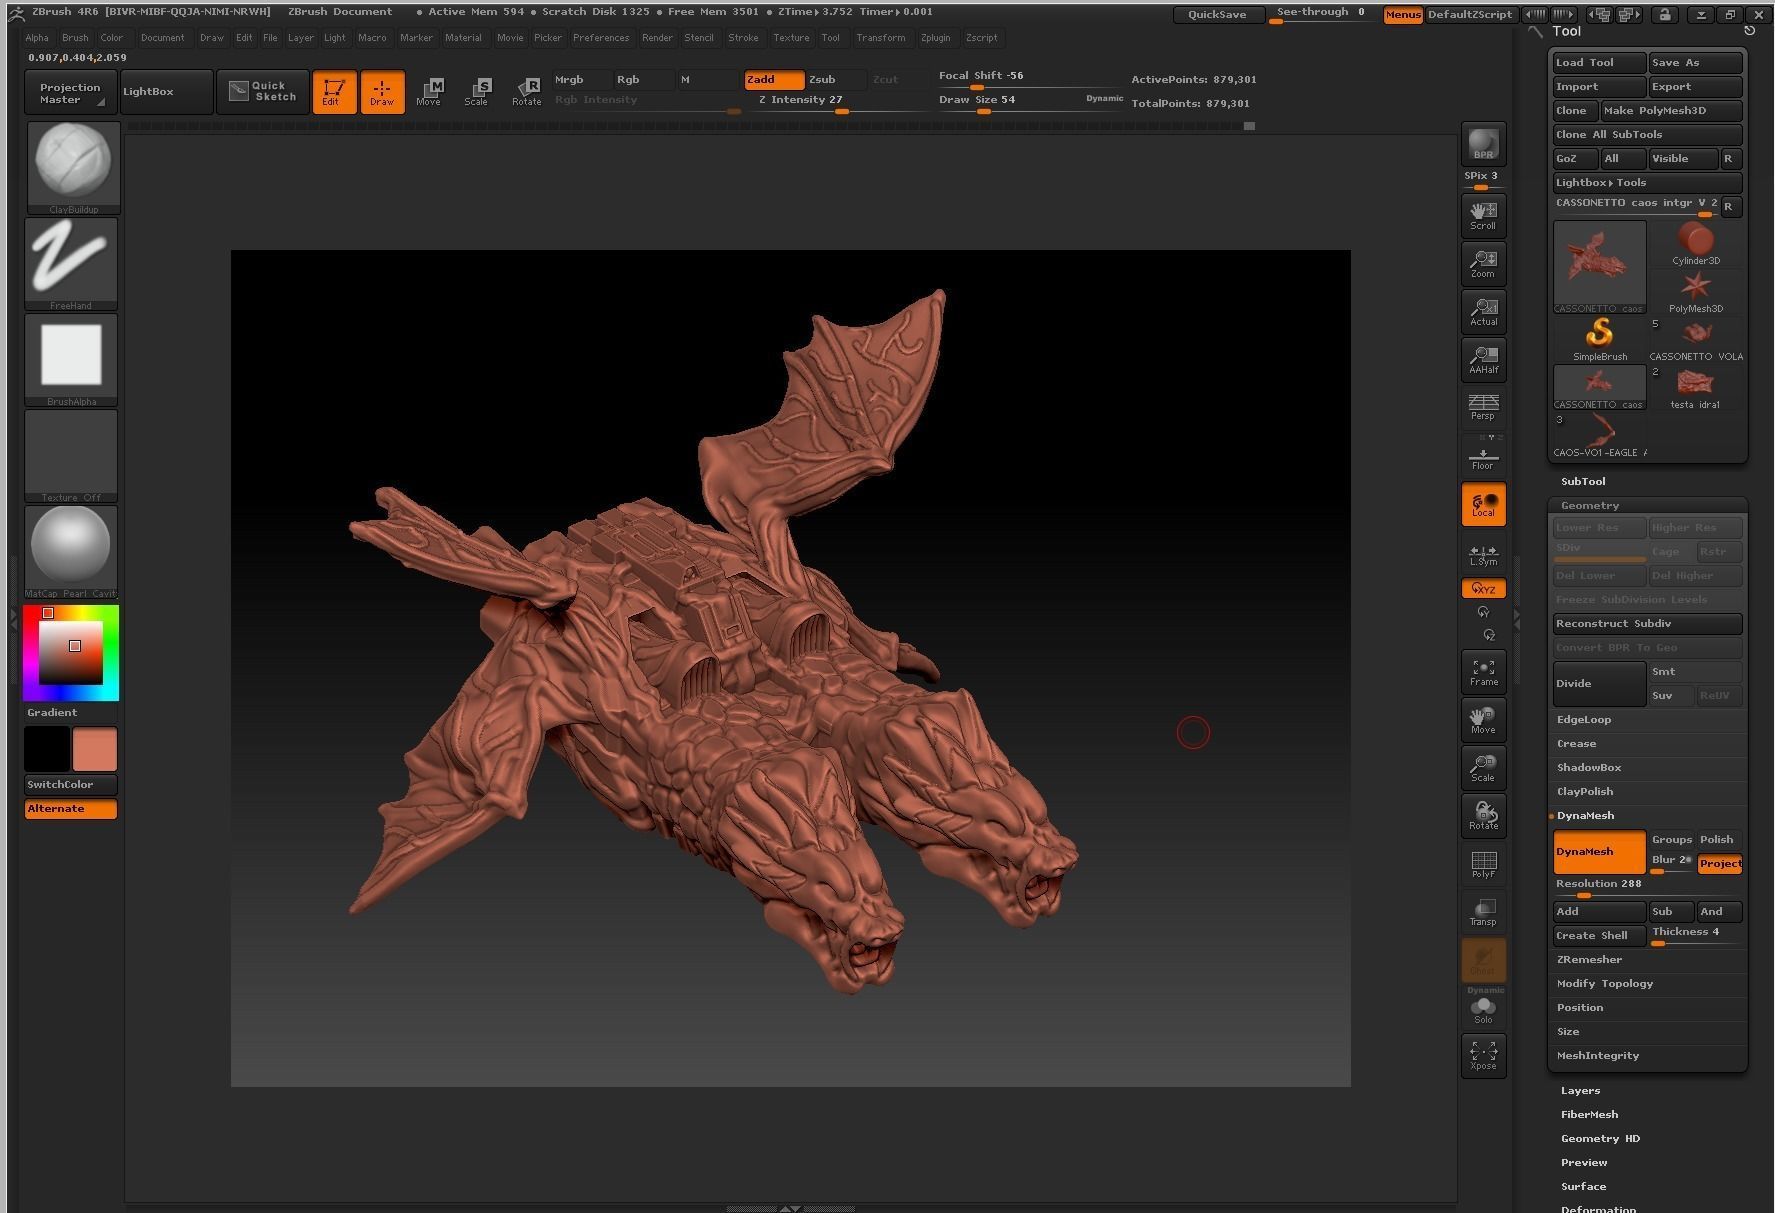Viewport: 1775px width, 1213px height.
Task: Expand the Modify Topology subsection
Action: pos(1604,983)
